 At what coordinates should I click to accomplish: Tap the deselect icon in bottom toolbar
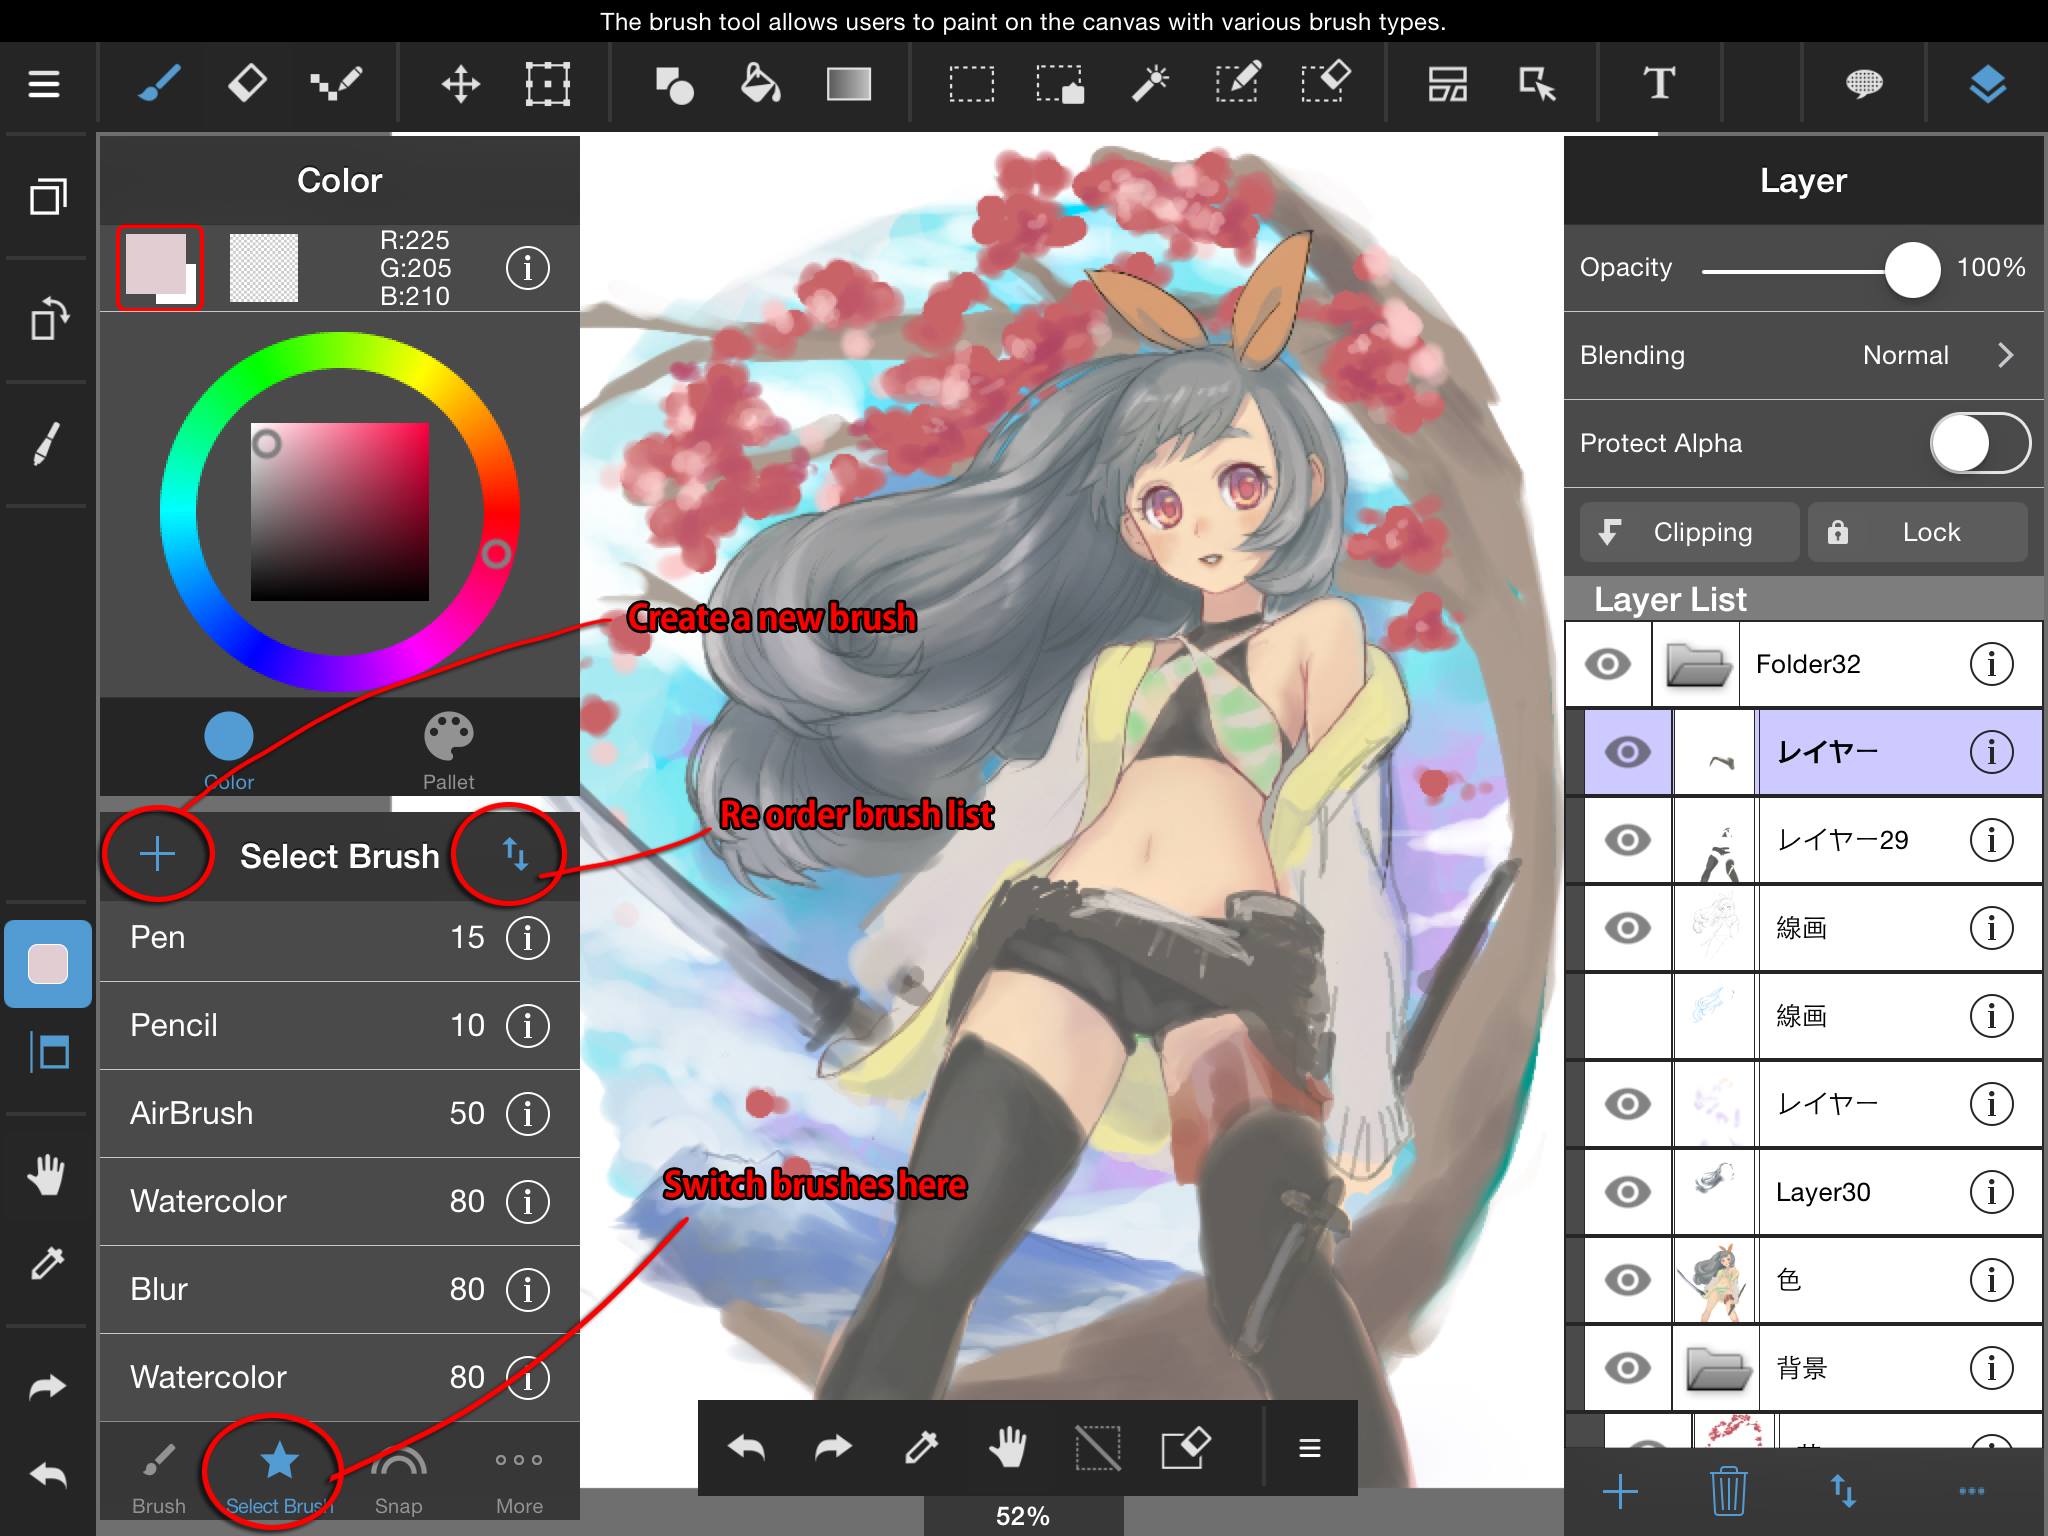(x=1097, y=1448)
